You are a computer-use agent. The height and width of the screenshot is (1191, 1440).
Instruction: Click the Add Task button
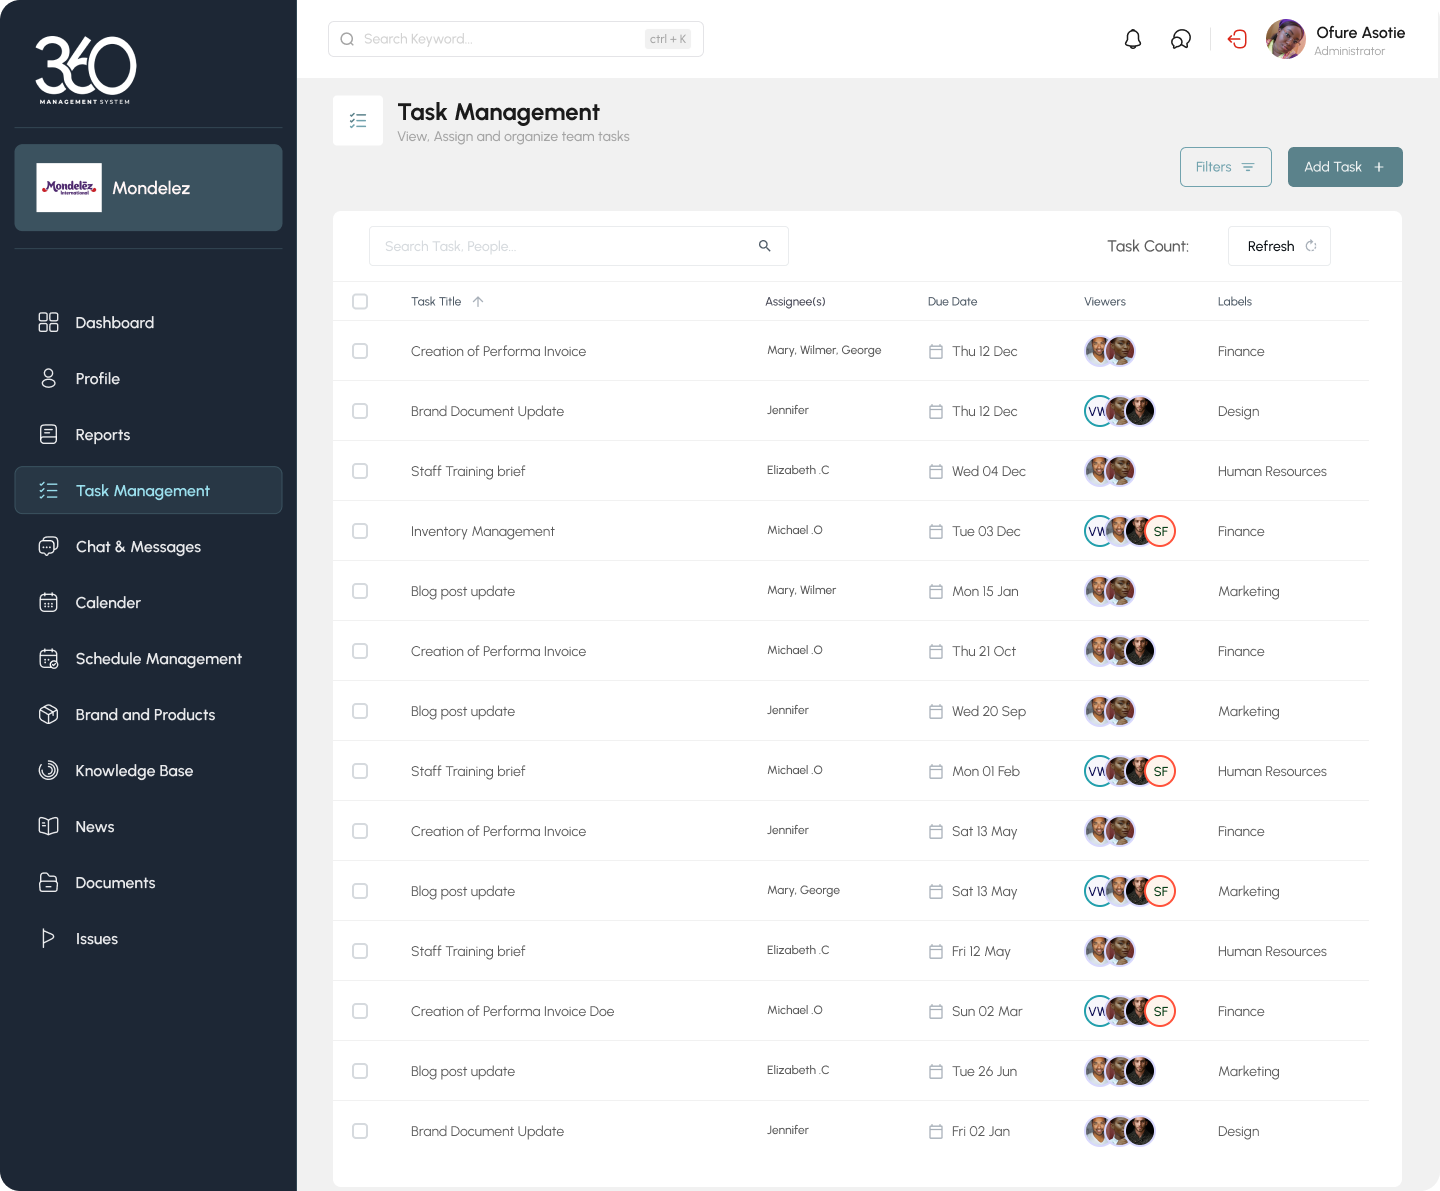click(1344, 167)
